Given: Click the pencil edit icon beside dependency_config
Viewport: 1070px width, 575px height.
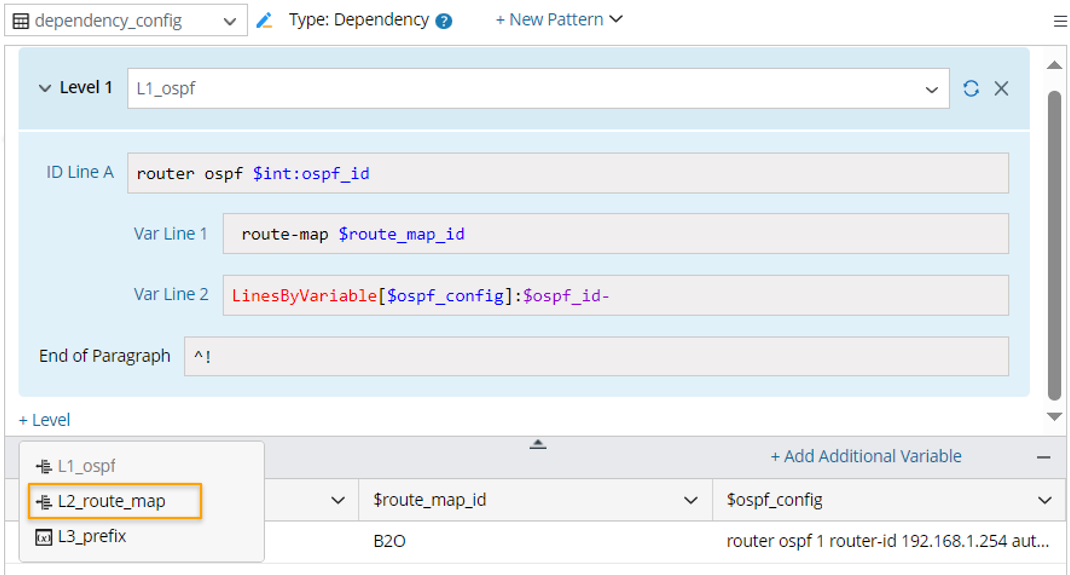Looking at the screenshot, I should click(x=264, y=20).
